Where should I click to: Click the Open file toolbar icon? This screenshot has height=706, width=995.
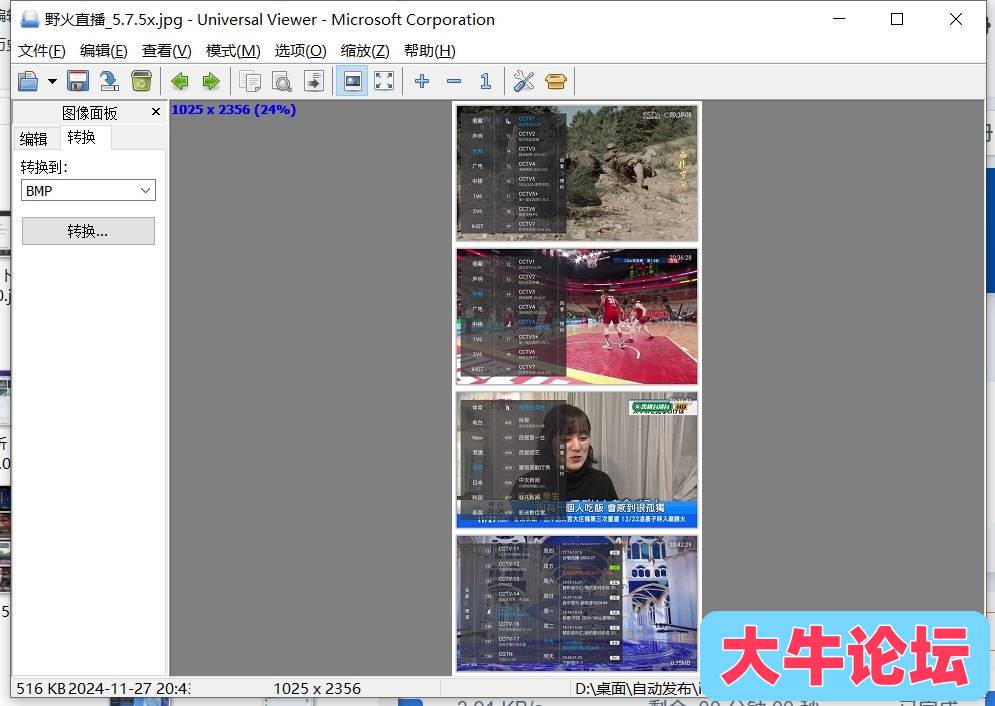pos(28,81)
